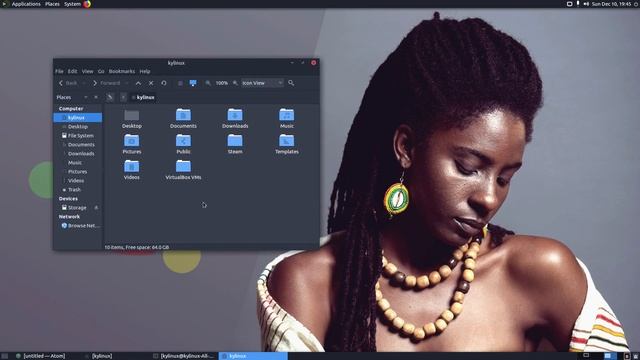Image resolution: width=640 pixels, height=360 pixels.
Task: Stop loading with the X toolbar icon
Action: point(151,83)
